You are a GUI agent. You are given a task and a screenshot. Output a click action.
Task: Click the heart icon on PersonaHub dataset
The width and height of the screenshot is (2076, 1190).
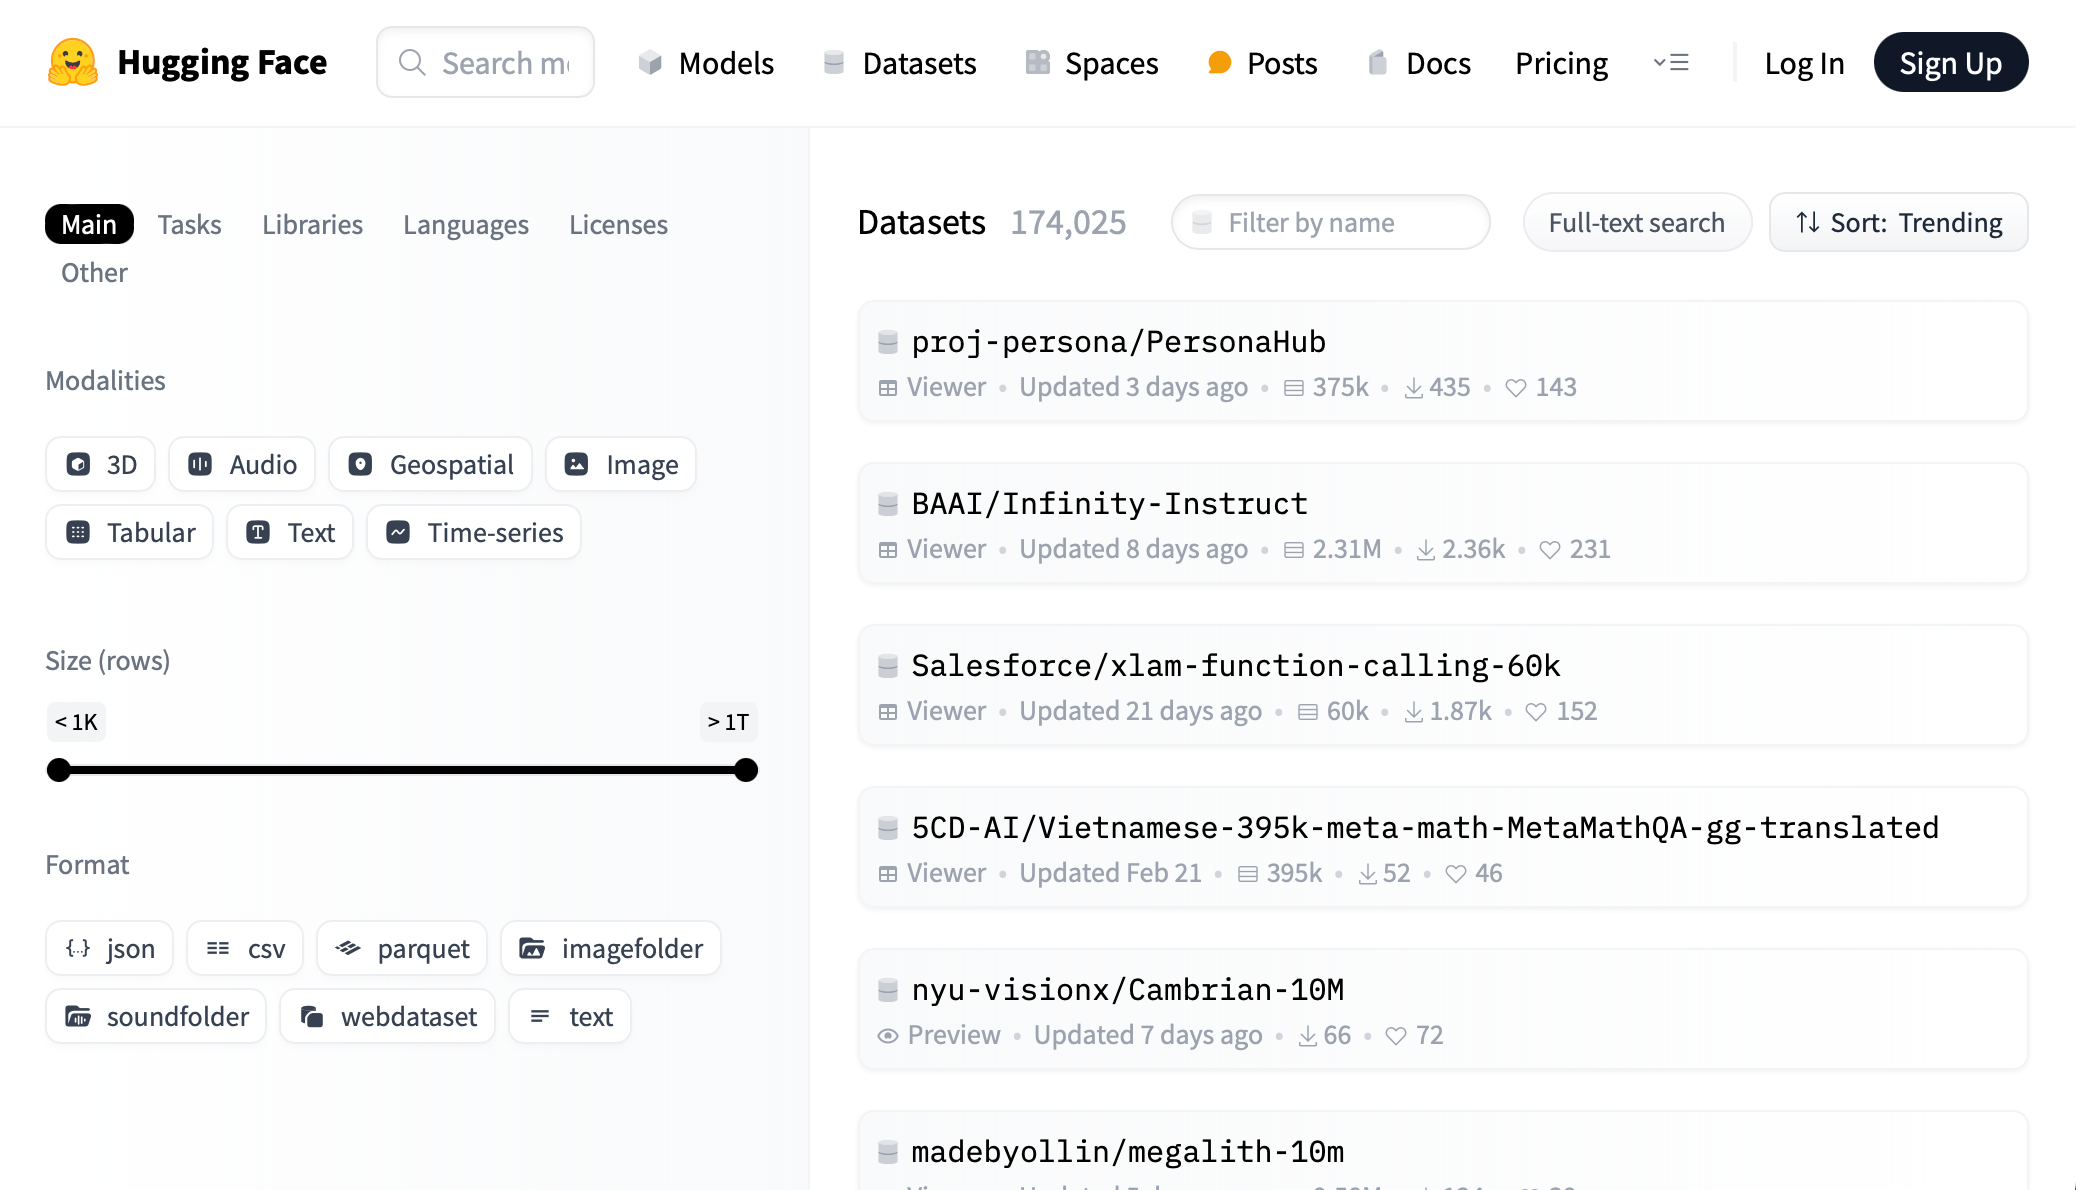click(x=1516, y=388)
